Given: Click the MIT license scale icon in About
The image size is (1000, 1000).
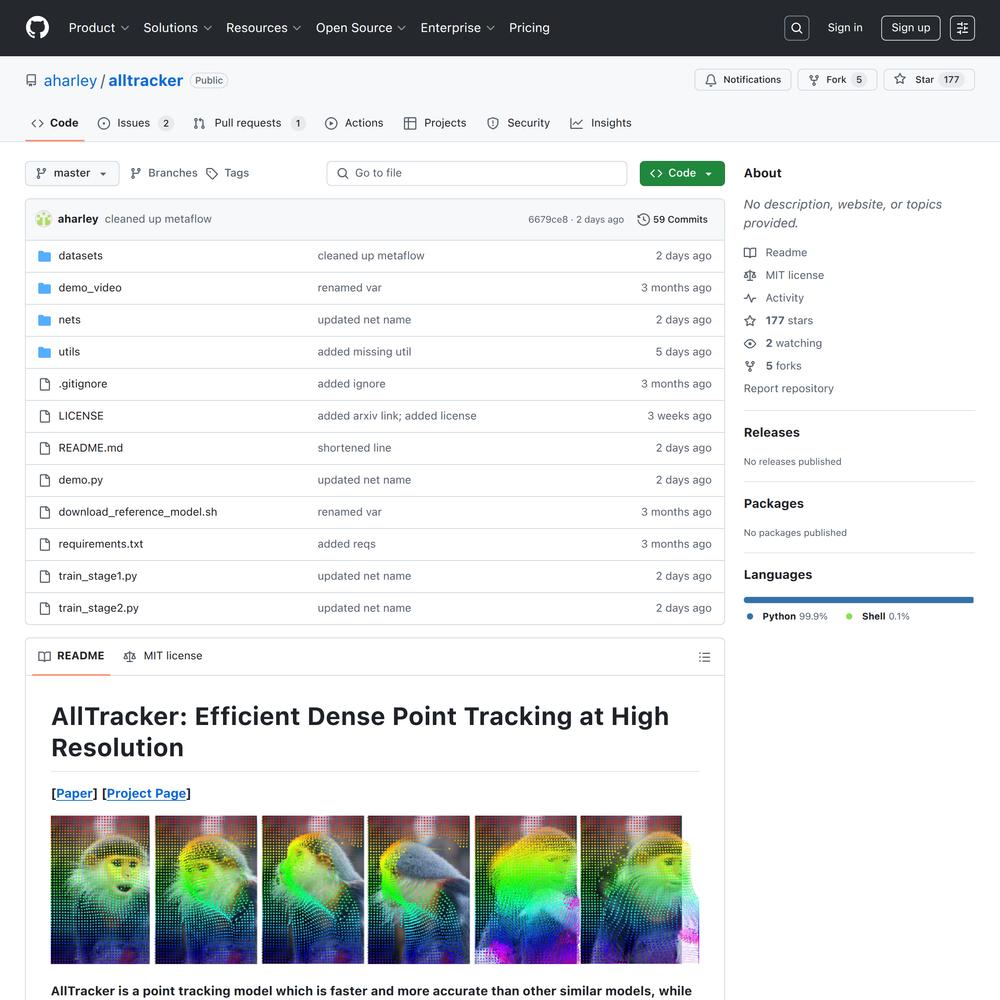Looking at the screenshot, I should (x=750, y=275).
